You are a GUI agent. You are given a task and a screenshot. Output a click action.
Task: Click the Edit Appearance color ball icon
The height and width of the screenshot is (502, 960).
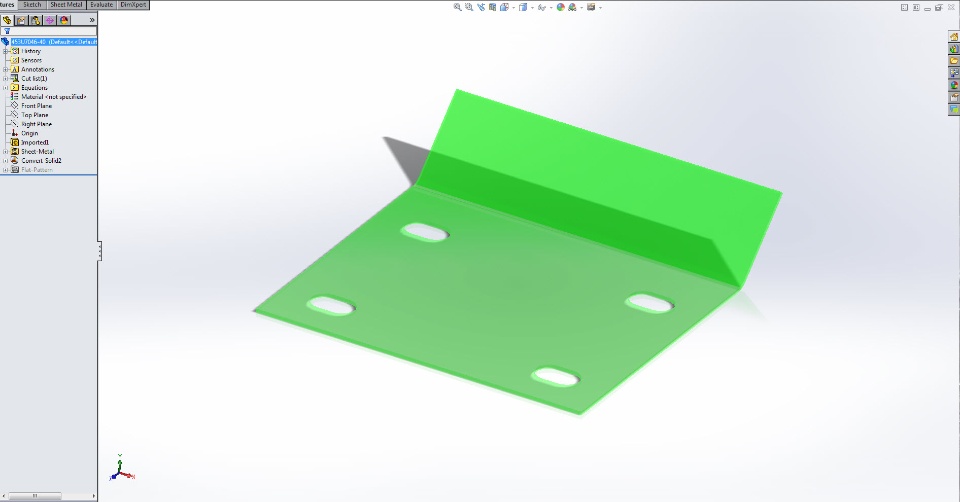[560, 7]
